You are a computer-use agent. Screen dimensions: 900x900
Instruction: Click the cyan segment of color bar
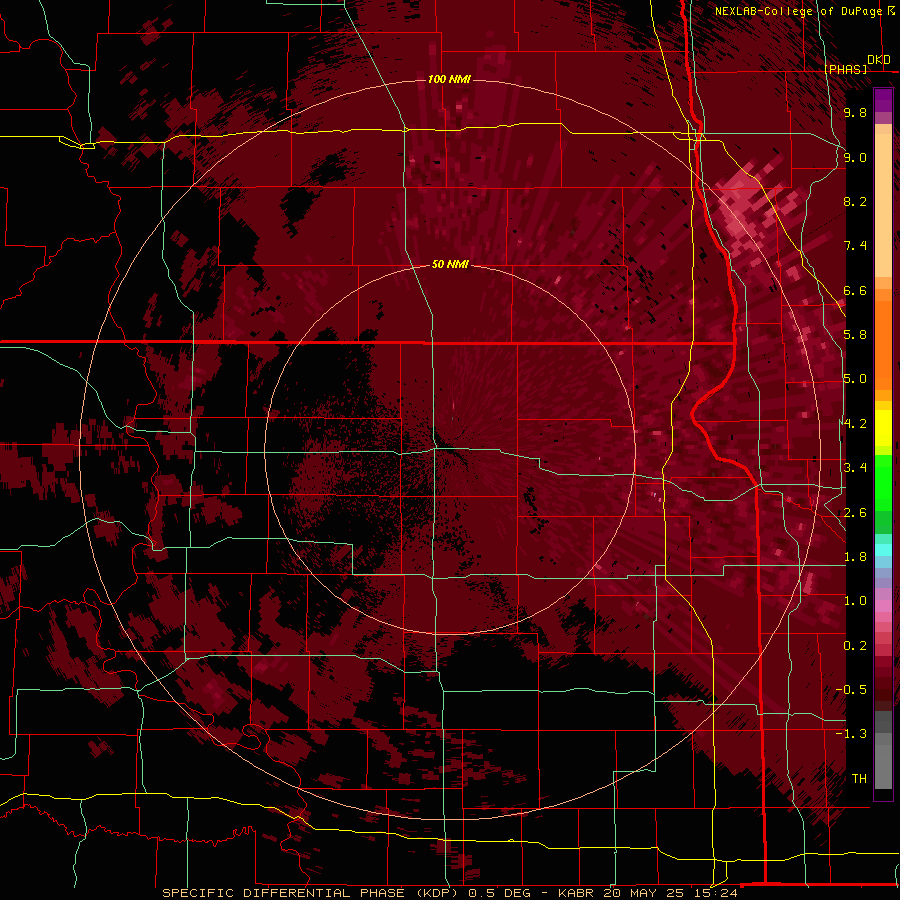click(883, 550)
